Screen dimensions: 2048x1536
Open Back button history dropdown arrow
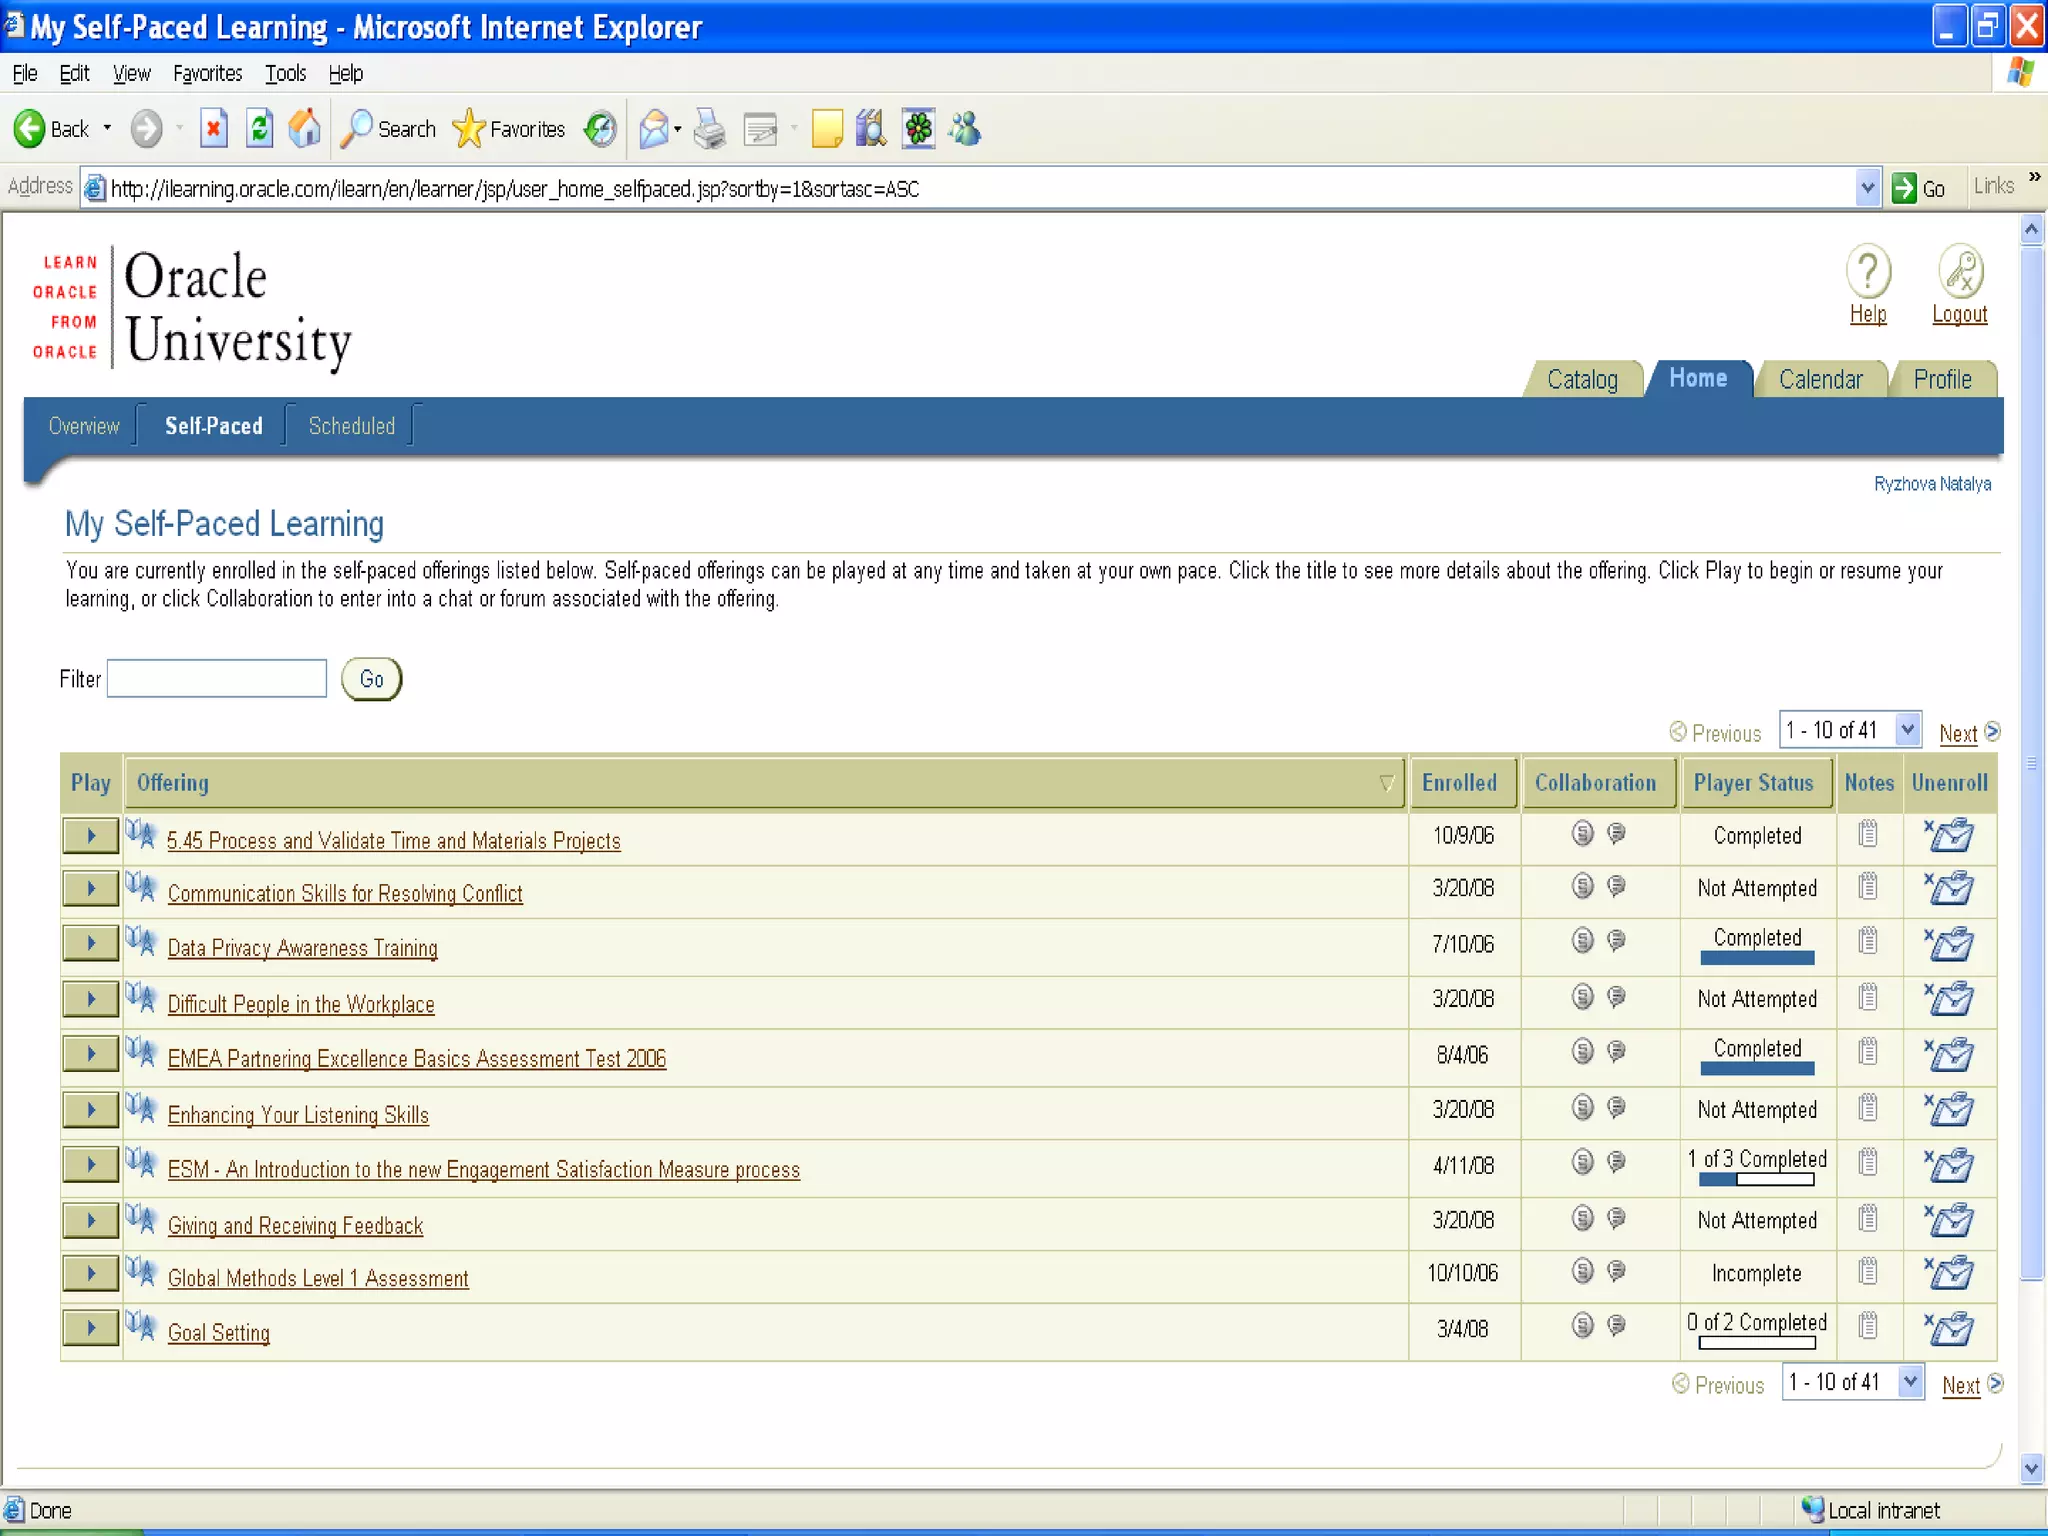(x=107, y=129)
